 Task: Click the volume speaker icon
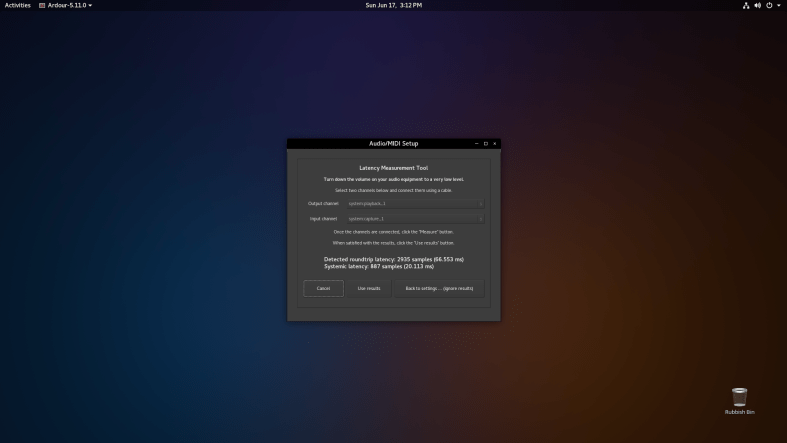pyautogui.click(x=757, y=6)
